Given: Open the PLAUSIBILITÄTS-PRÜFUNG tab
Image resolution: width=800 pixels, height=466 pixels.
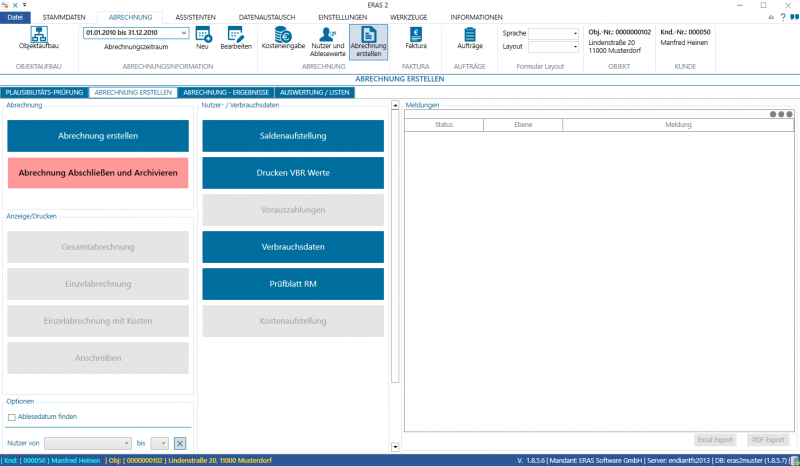Looking at the screenshot, I should pyautogui.click(x=44, y=92).
